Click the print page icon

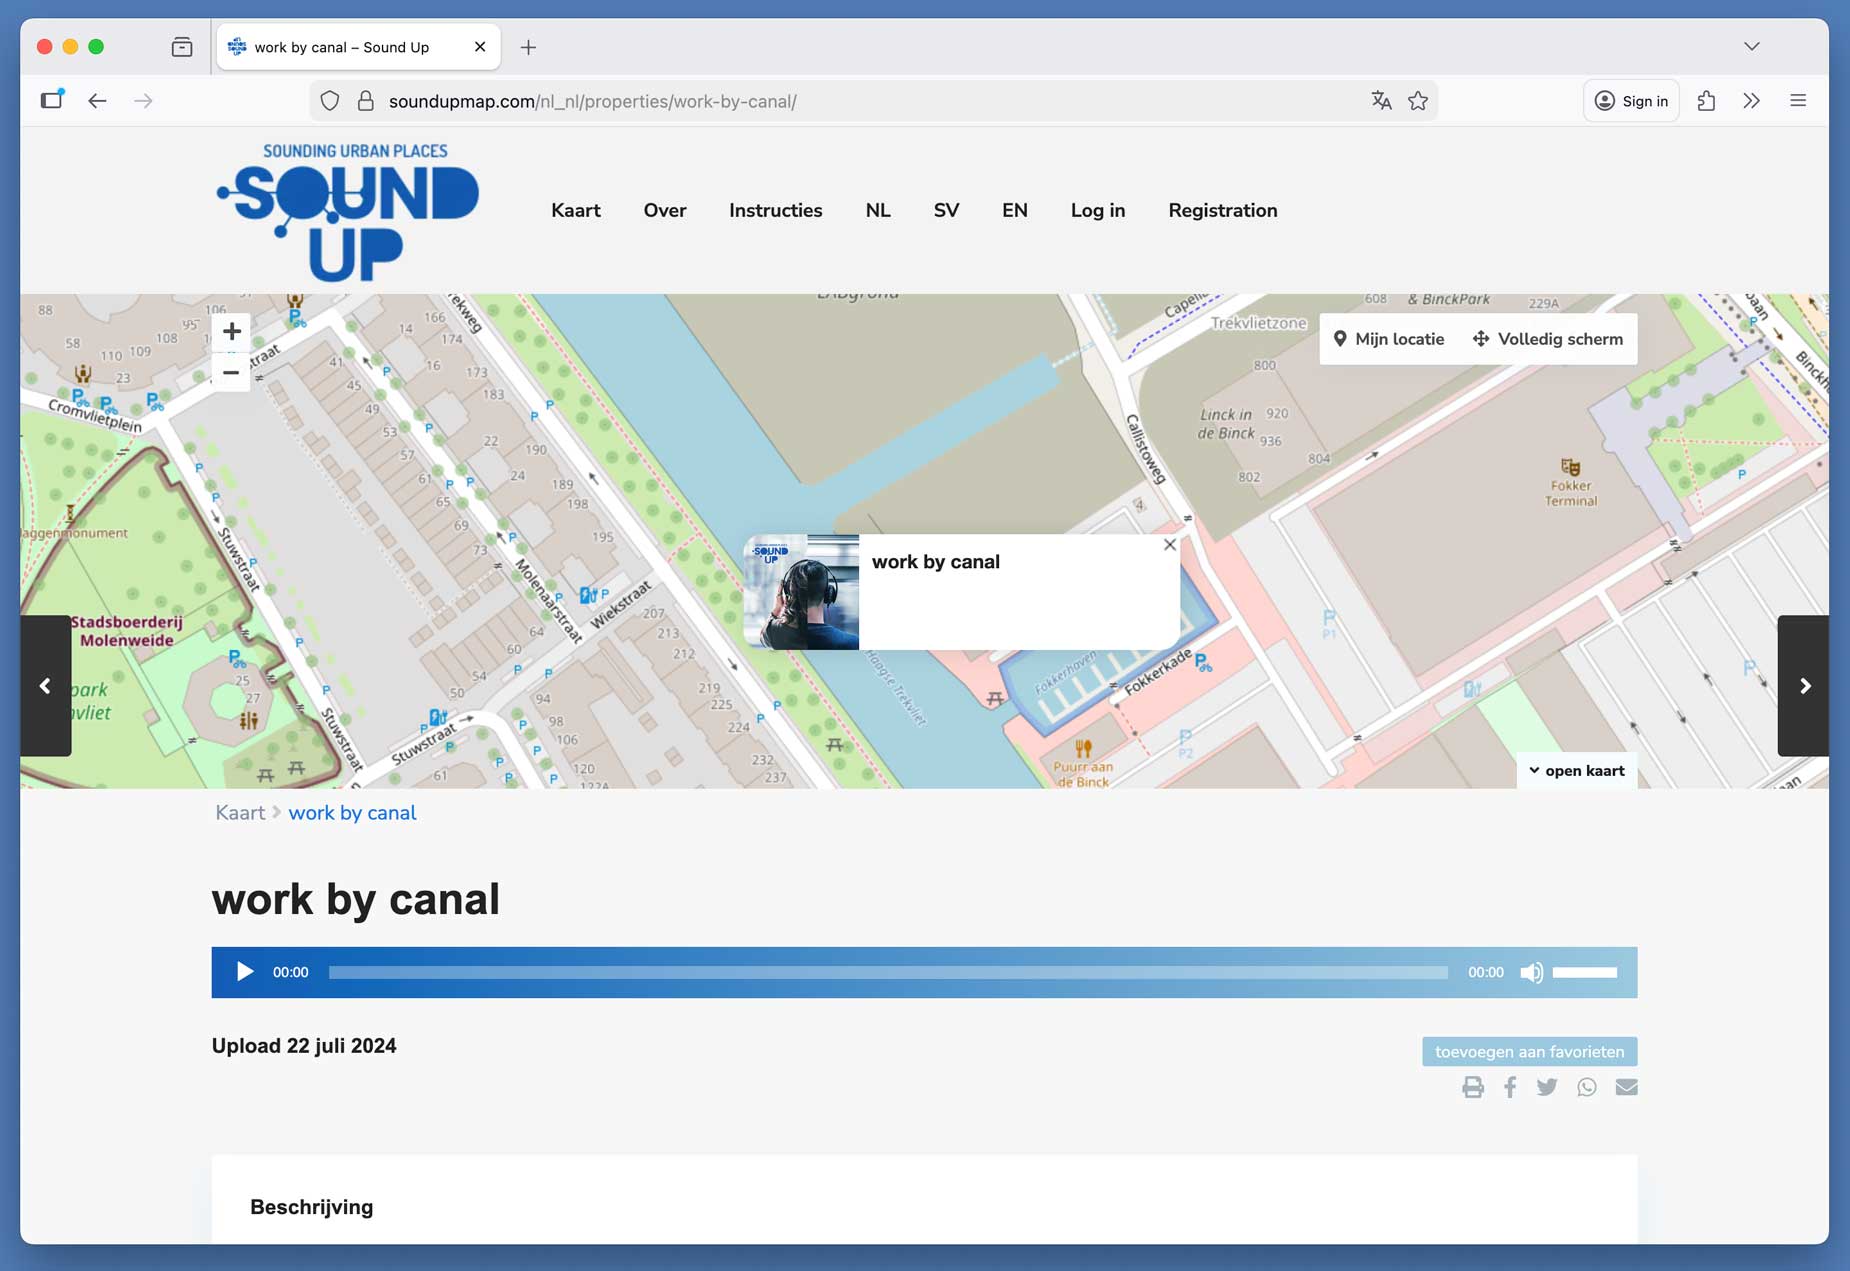[x=1472, y=1087]
